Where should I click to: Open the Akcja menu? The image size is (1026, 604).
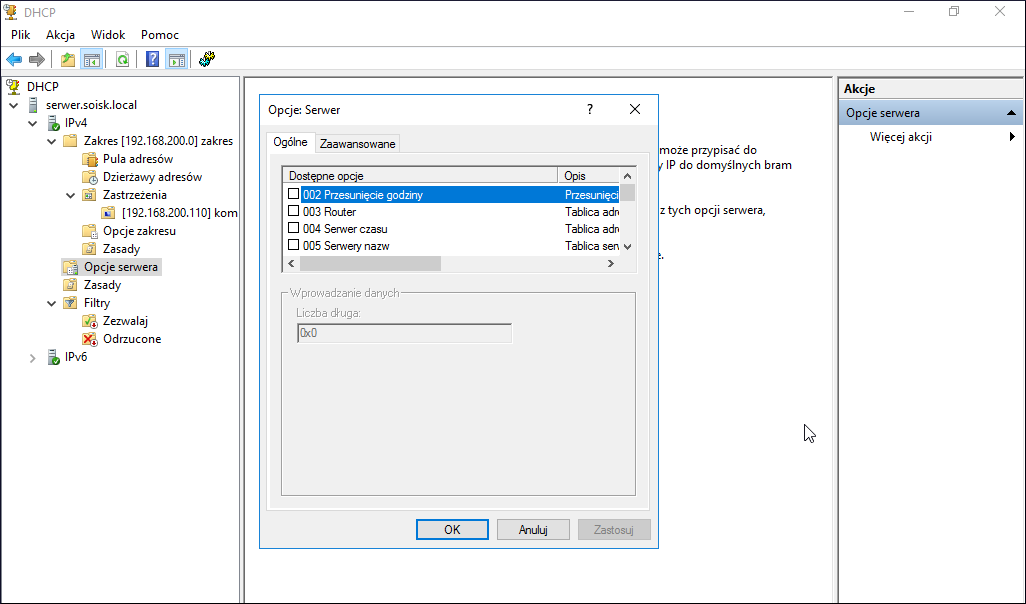[60, 35]
